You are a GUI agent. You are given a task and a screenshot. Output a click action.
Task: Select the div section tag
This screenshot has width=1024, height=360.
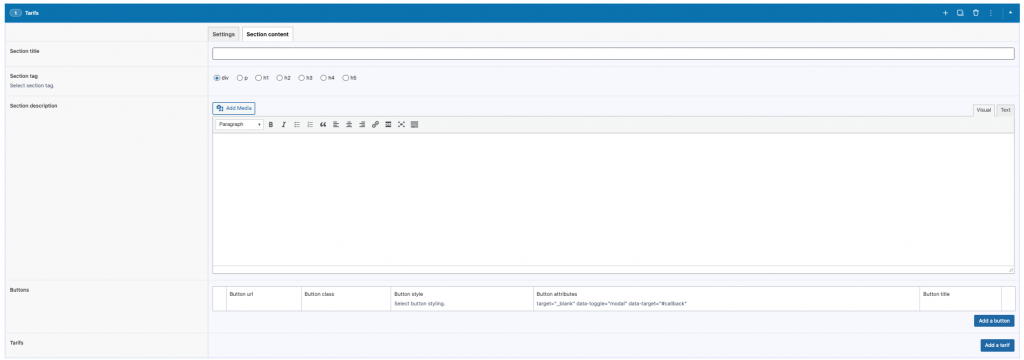(x=217, y=78)
